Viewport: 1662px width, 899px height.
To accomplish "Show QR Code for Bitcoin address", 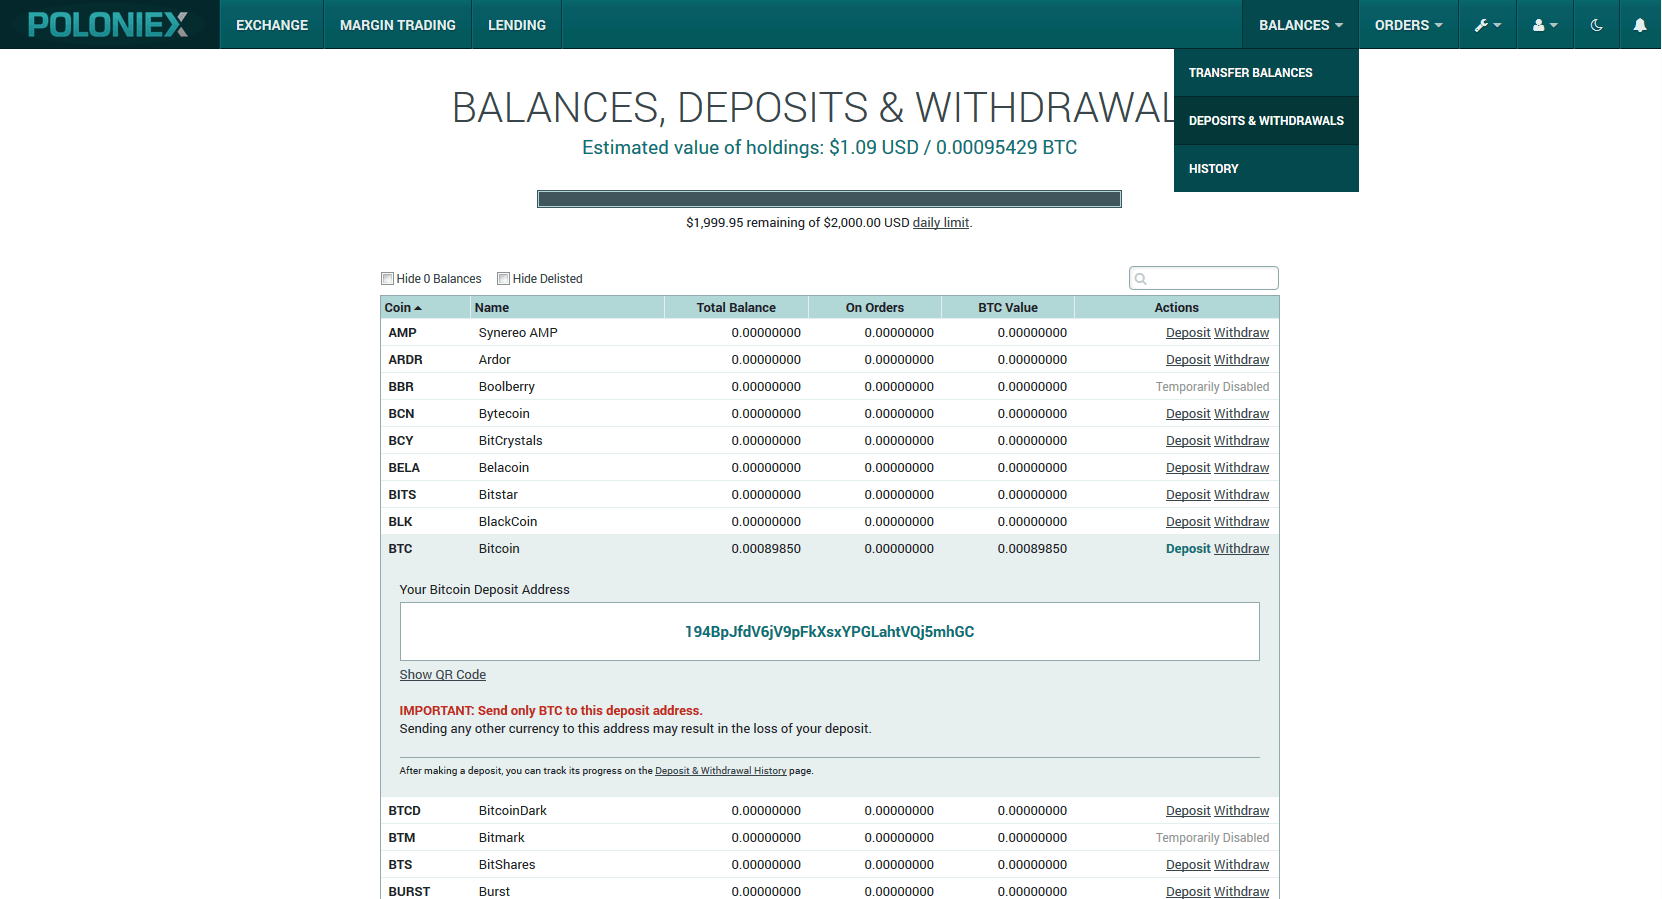I will (x=442, y=675).
